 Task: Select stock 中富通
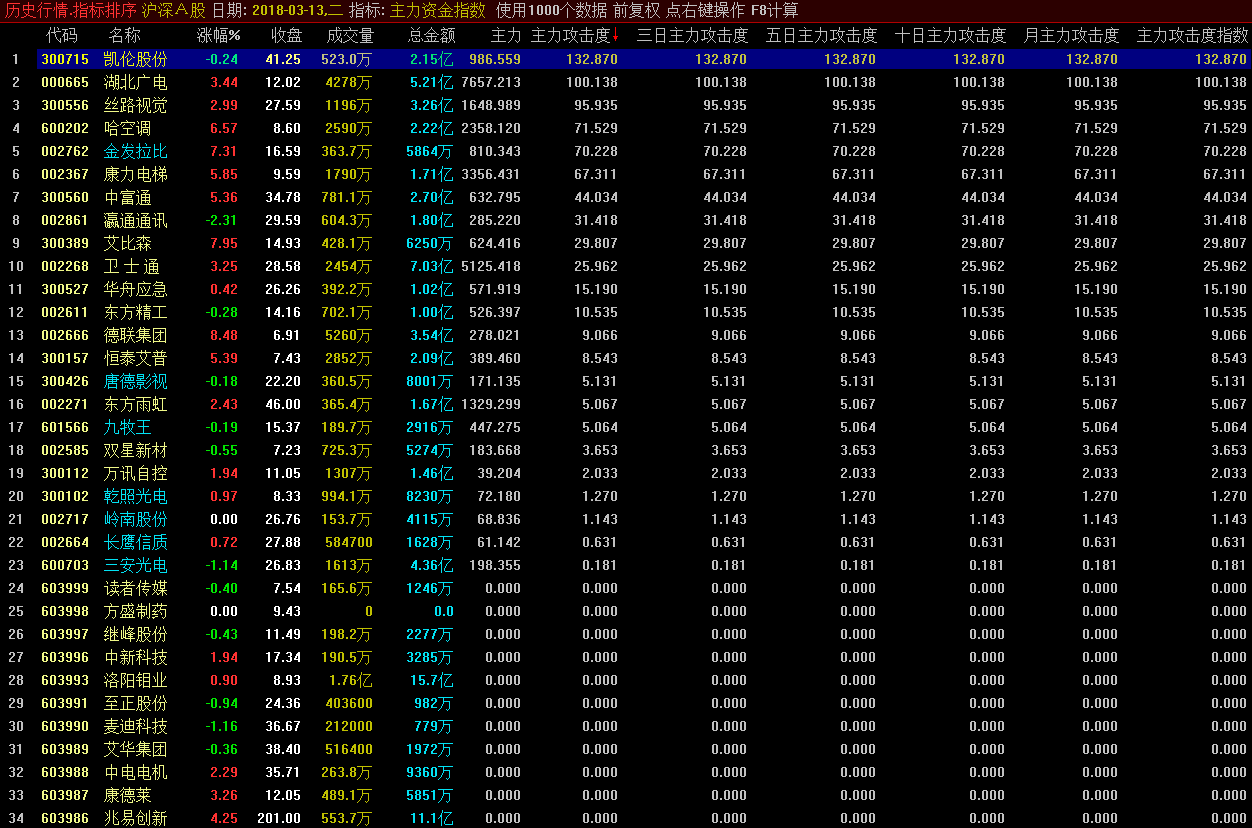pos(128,197)
